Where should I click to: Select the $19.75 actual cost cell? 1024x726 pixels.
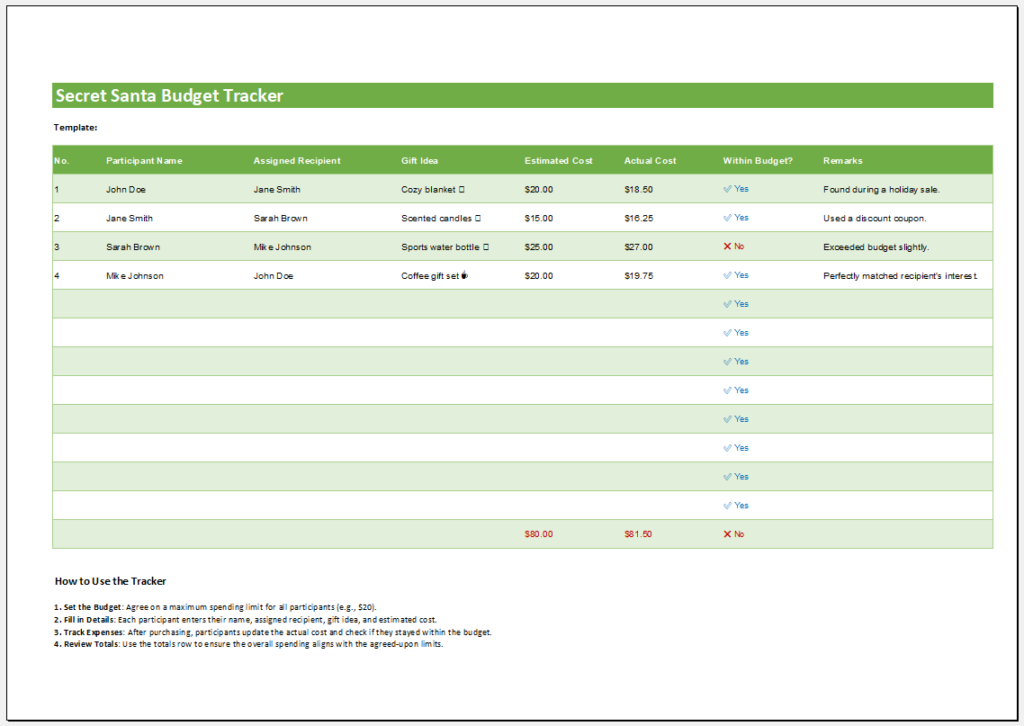639,276
